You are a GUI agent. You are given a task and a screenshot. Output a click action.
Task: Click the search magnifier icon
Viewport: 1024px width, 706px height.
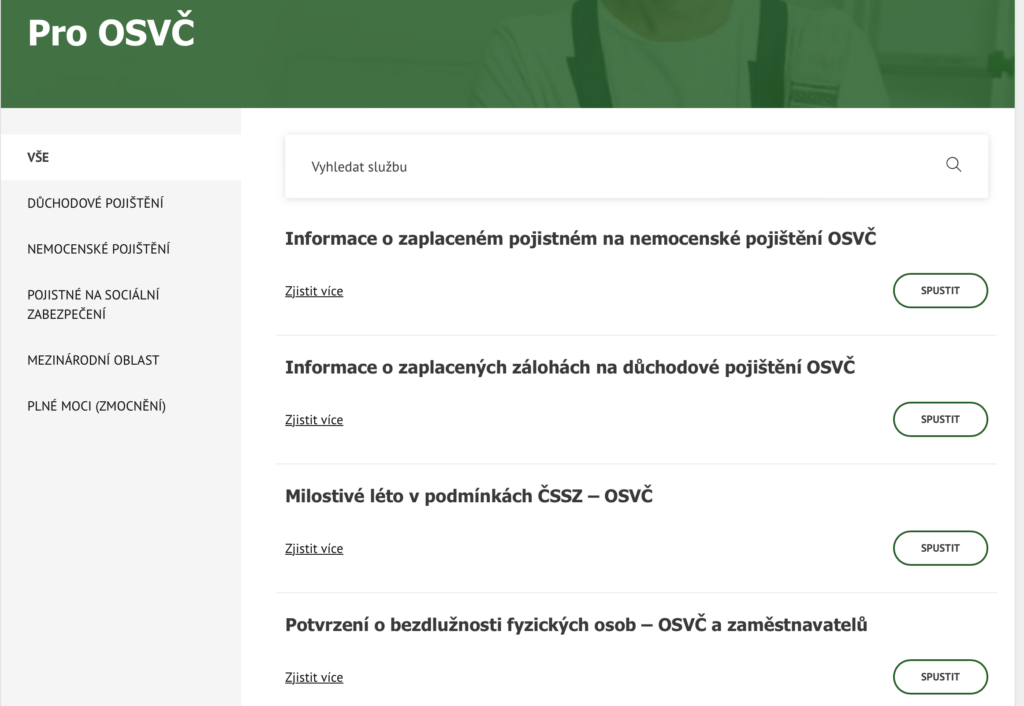coord(952,164)
